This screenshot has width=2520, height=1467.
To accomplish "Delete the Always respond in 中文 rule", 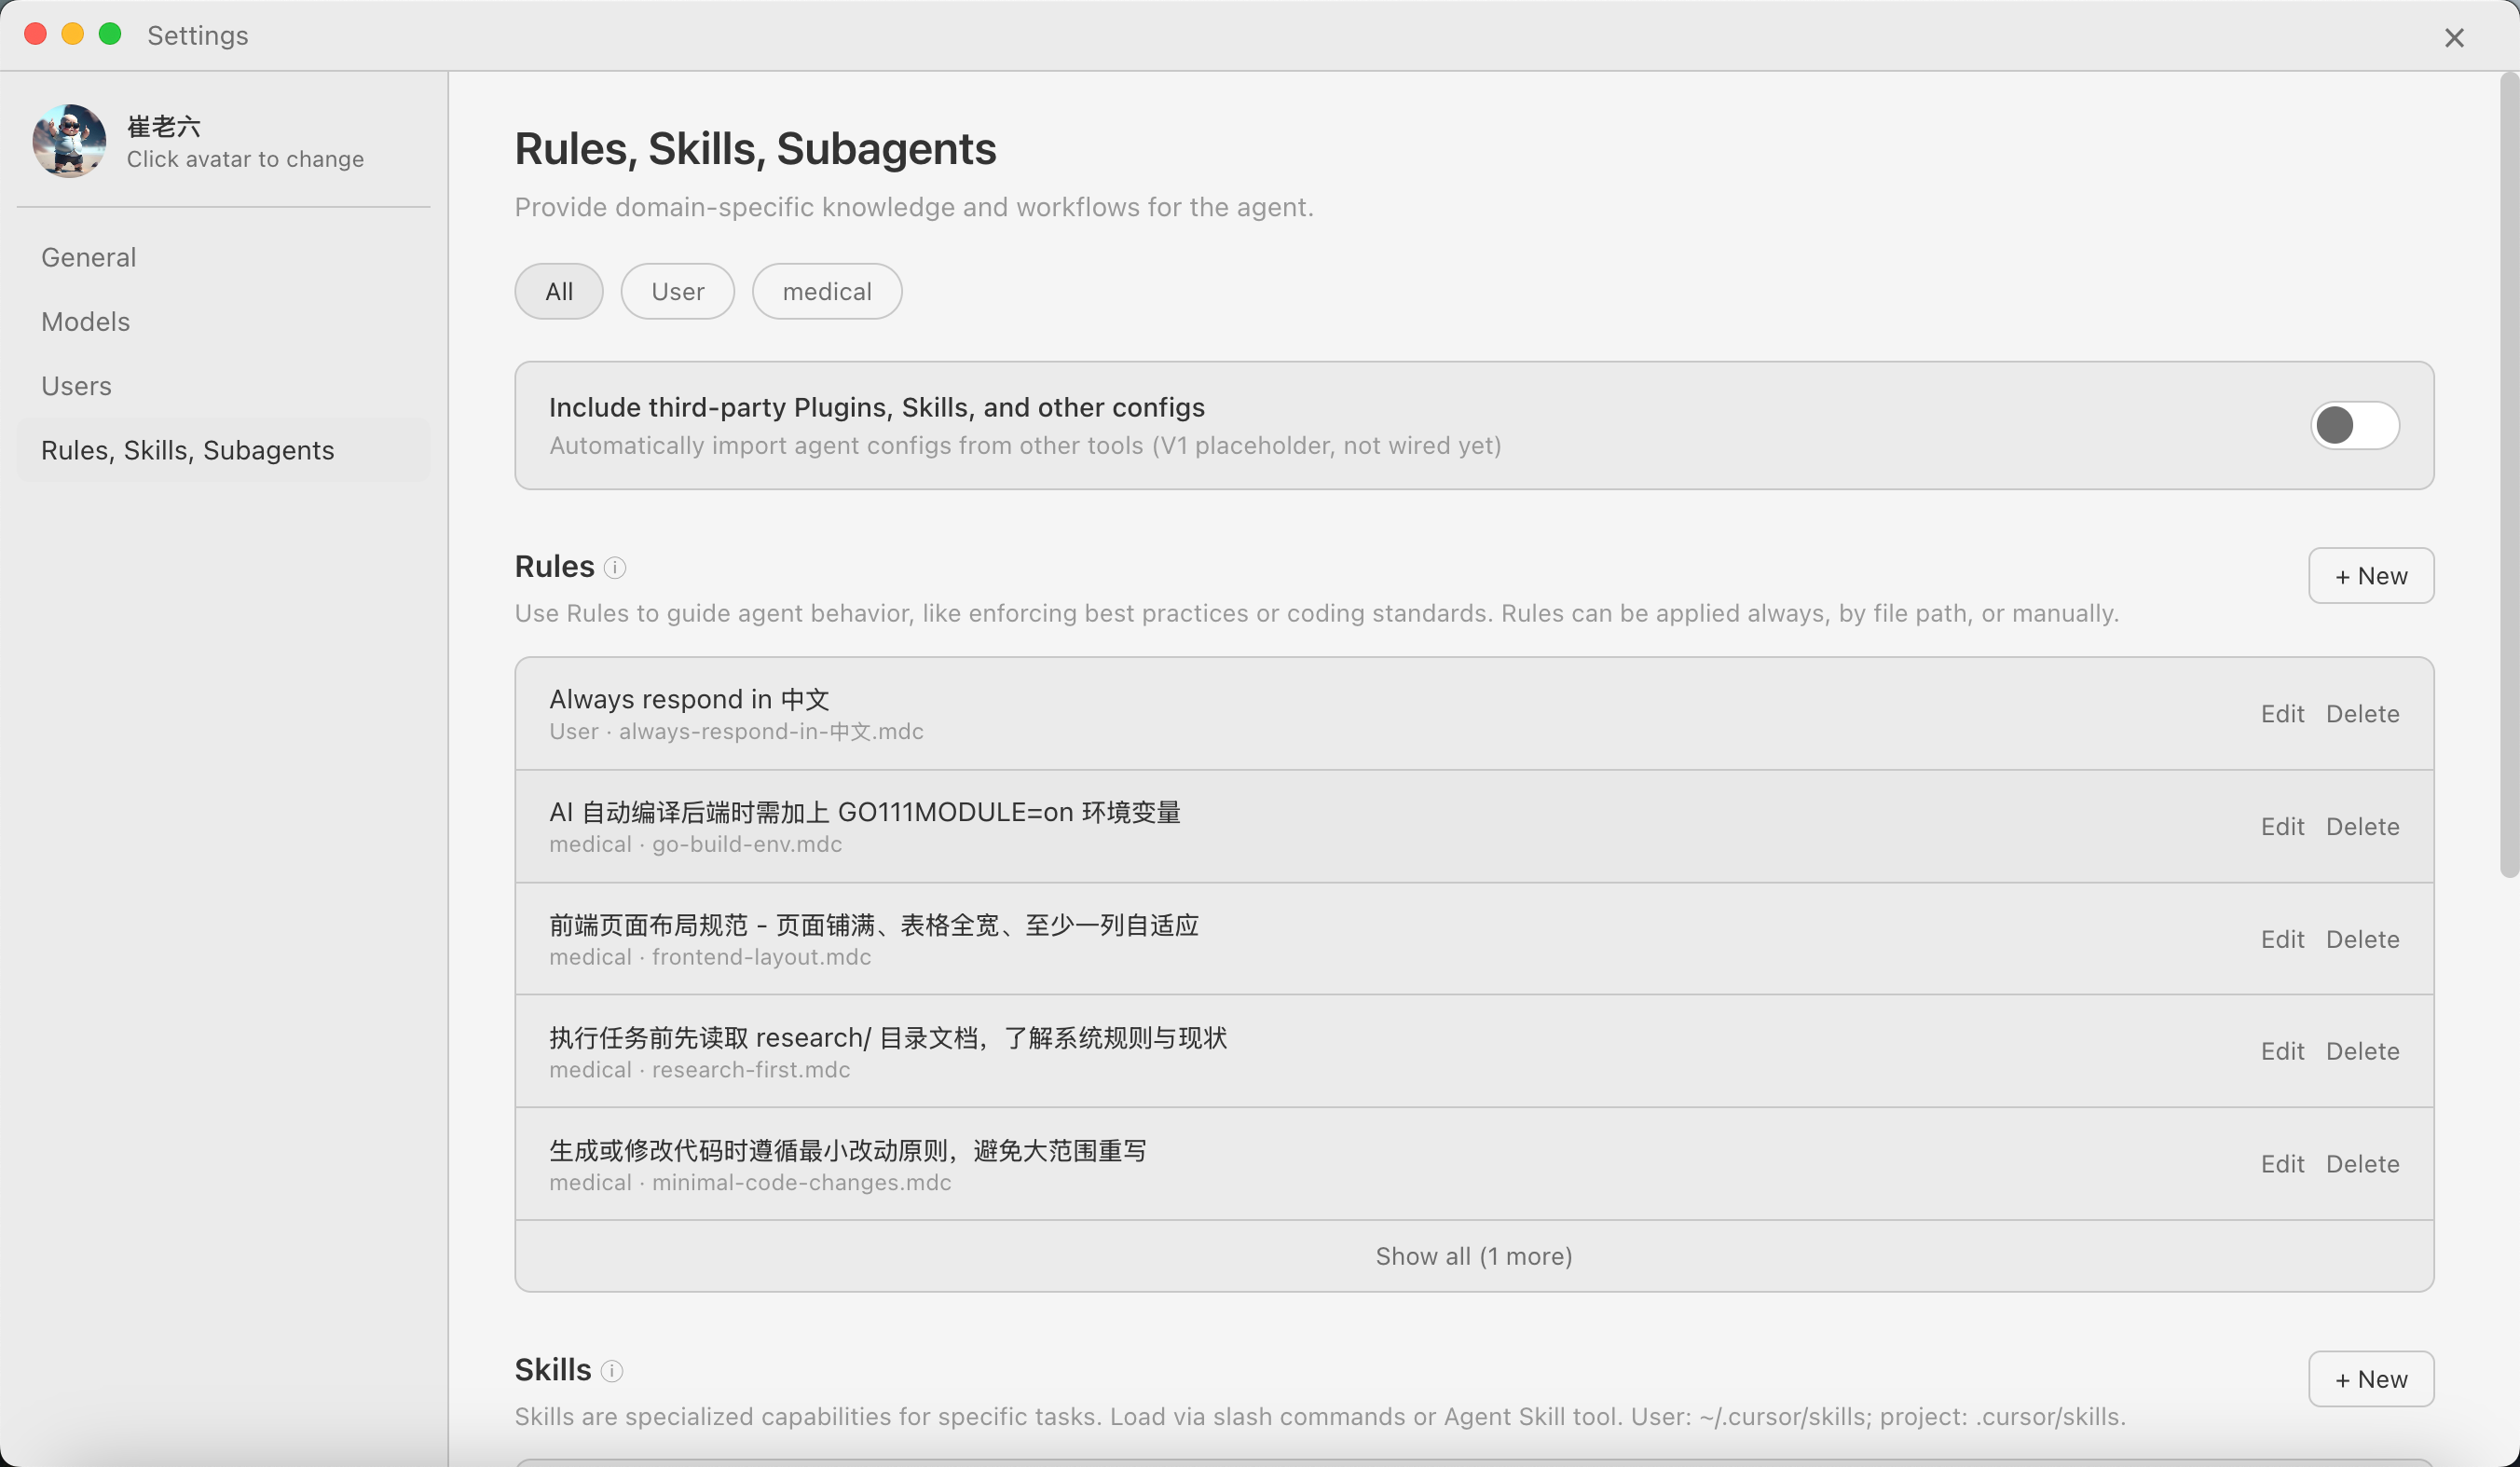I will [2362, 714].
